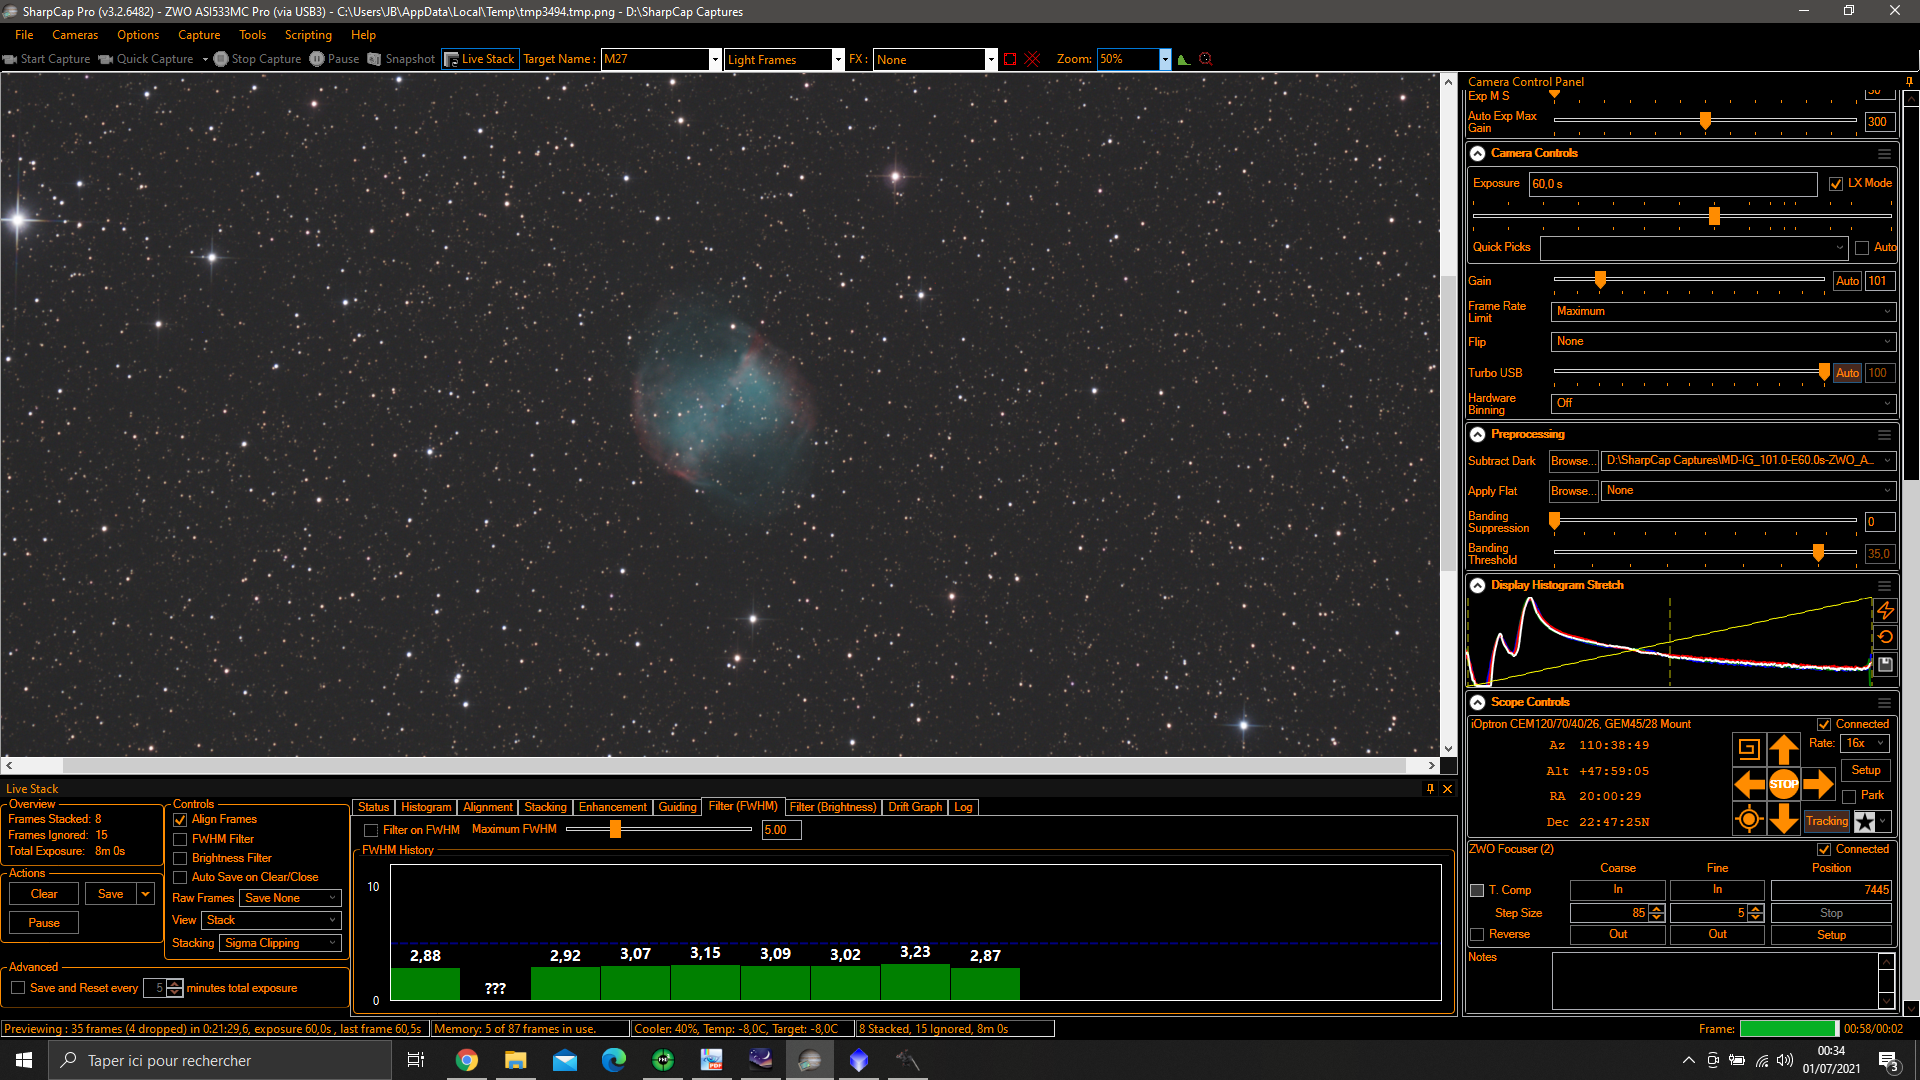This screenshot has height=1080, width=1920.
Task: Click the spiral search icon in Scope Controls
Action: [x=1749, y=749]
